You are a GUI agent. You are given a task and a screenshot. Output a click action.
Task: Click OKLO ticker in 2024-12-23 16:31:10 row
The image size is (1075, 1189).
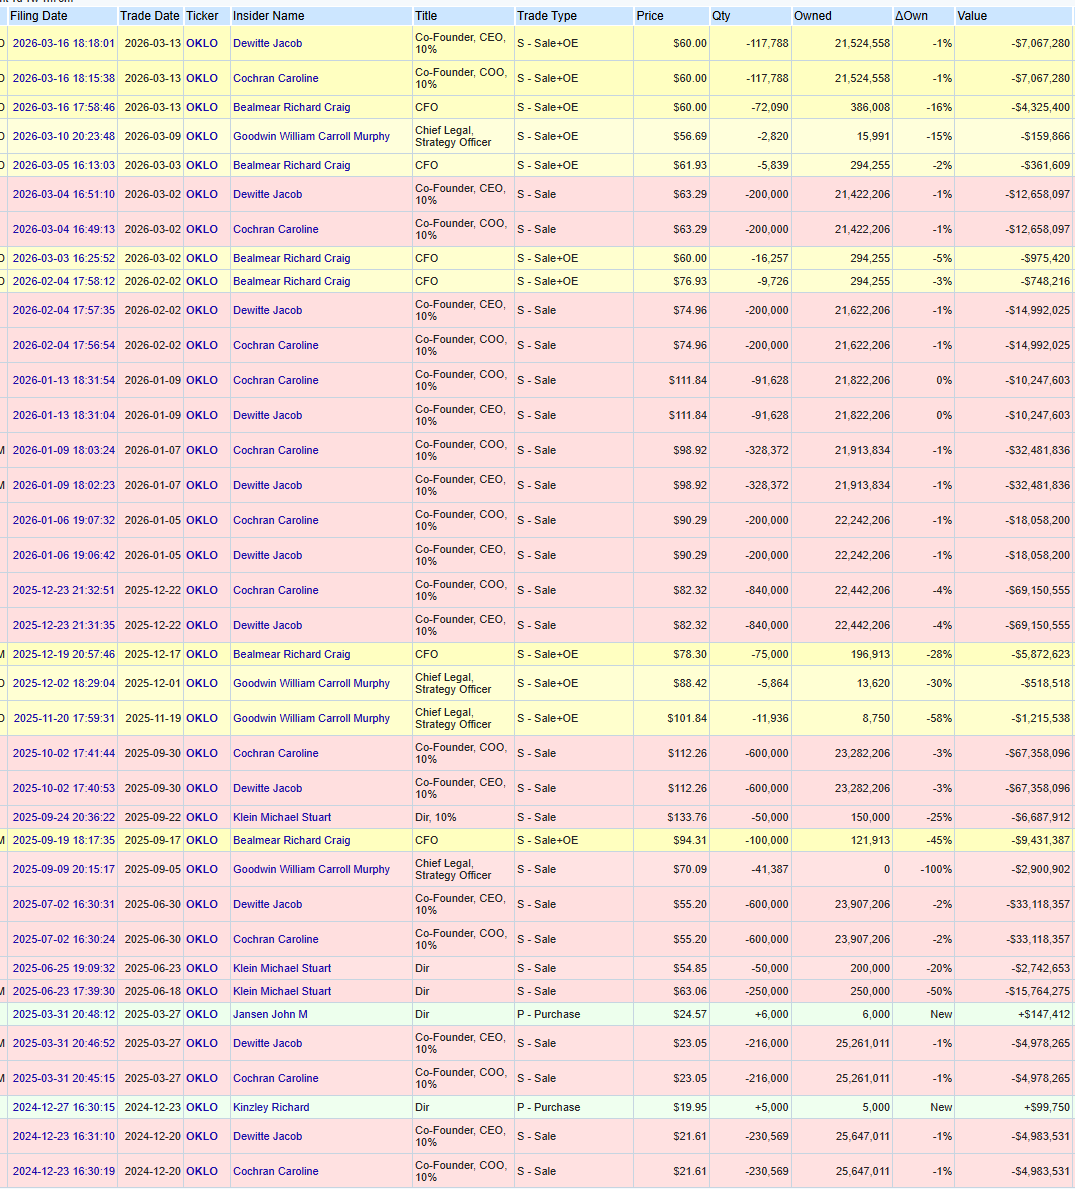click(x=202, y=1137)
